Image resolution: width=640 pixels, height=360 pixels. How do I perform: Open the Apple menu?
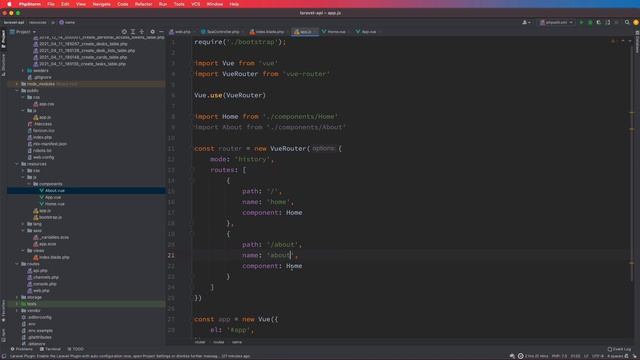[9, 4]
